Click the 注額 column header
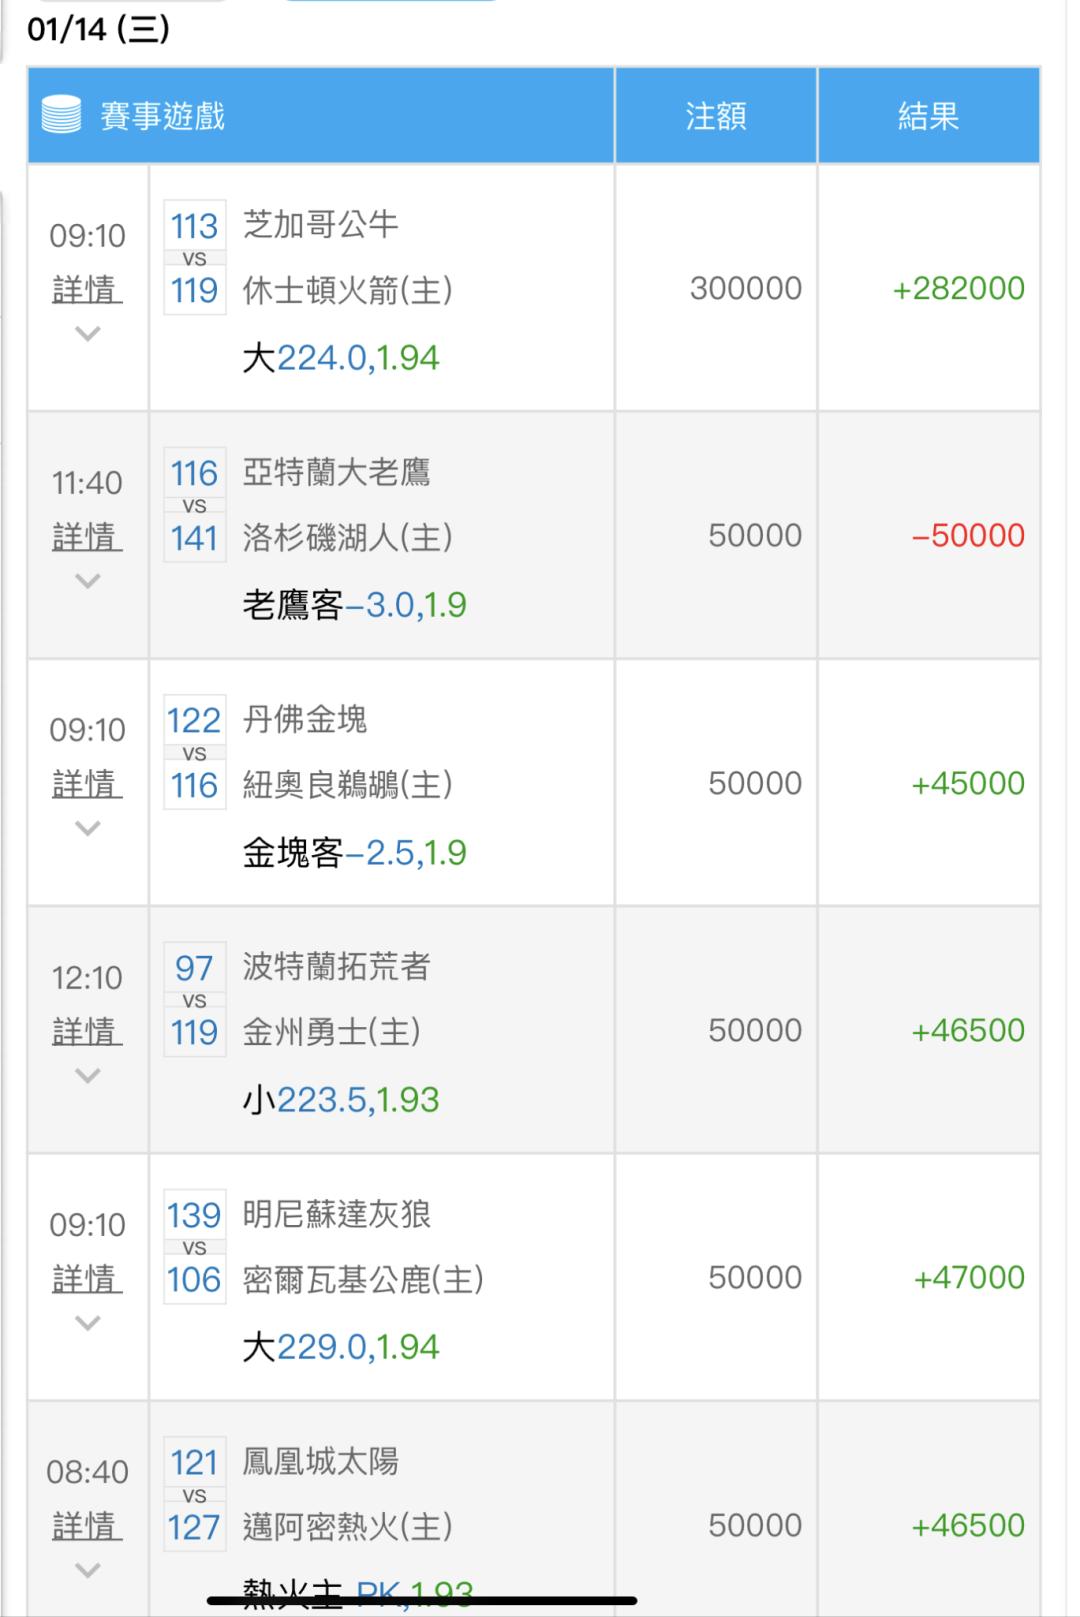 pyautogui.click(x=715, y=116)
